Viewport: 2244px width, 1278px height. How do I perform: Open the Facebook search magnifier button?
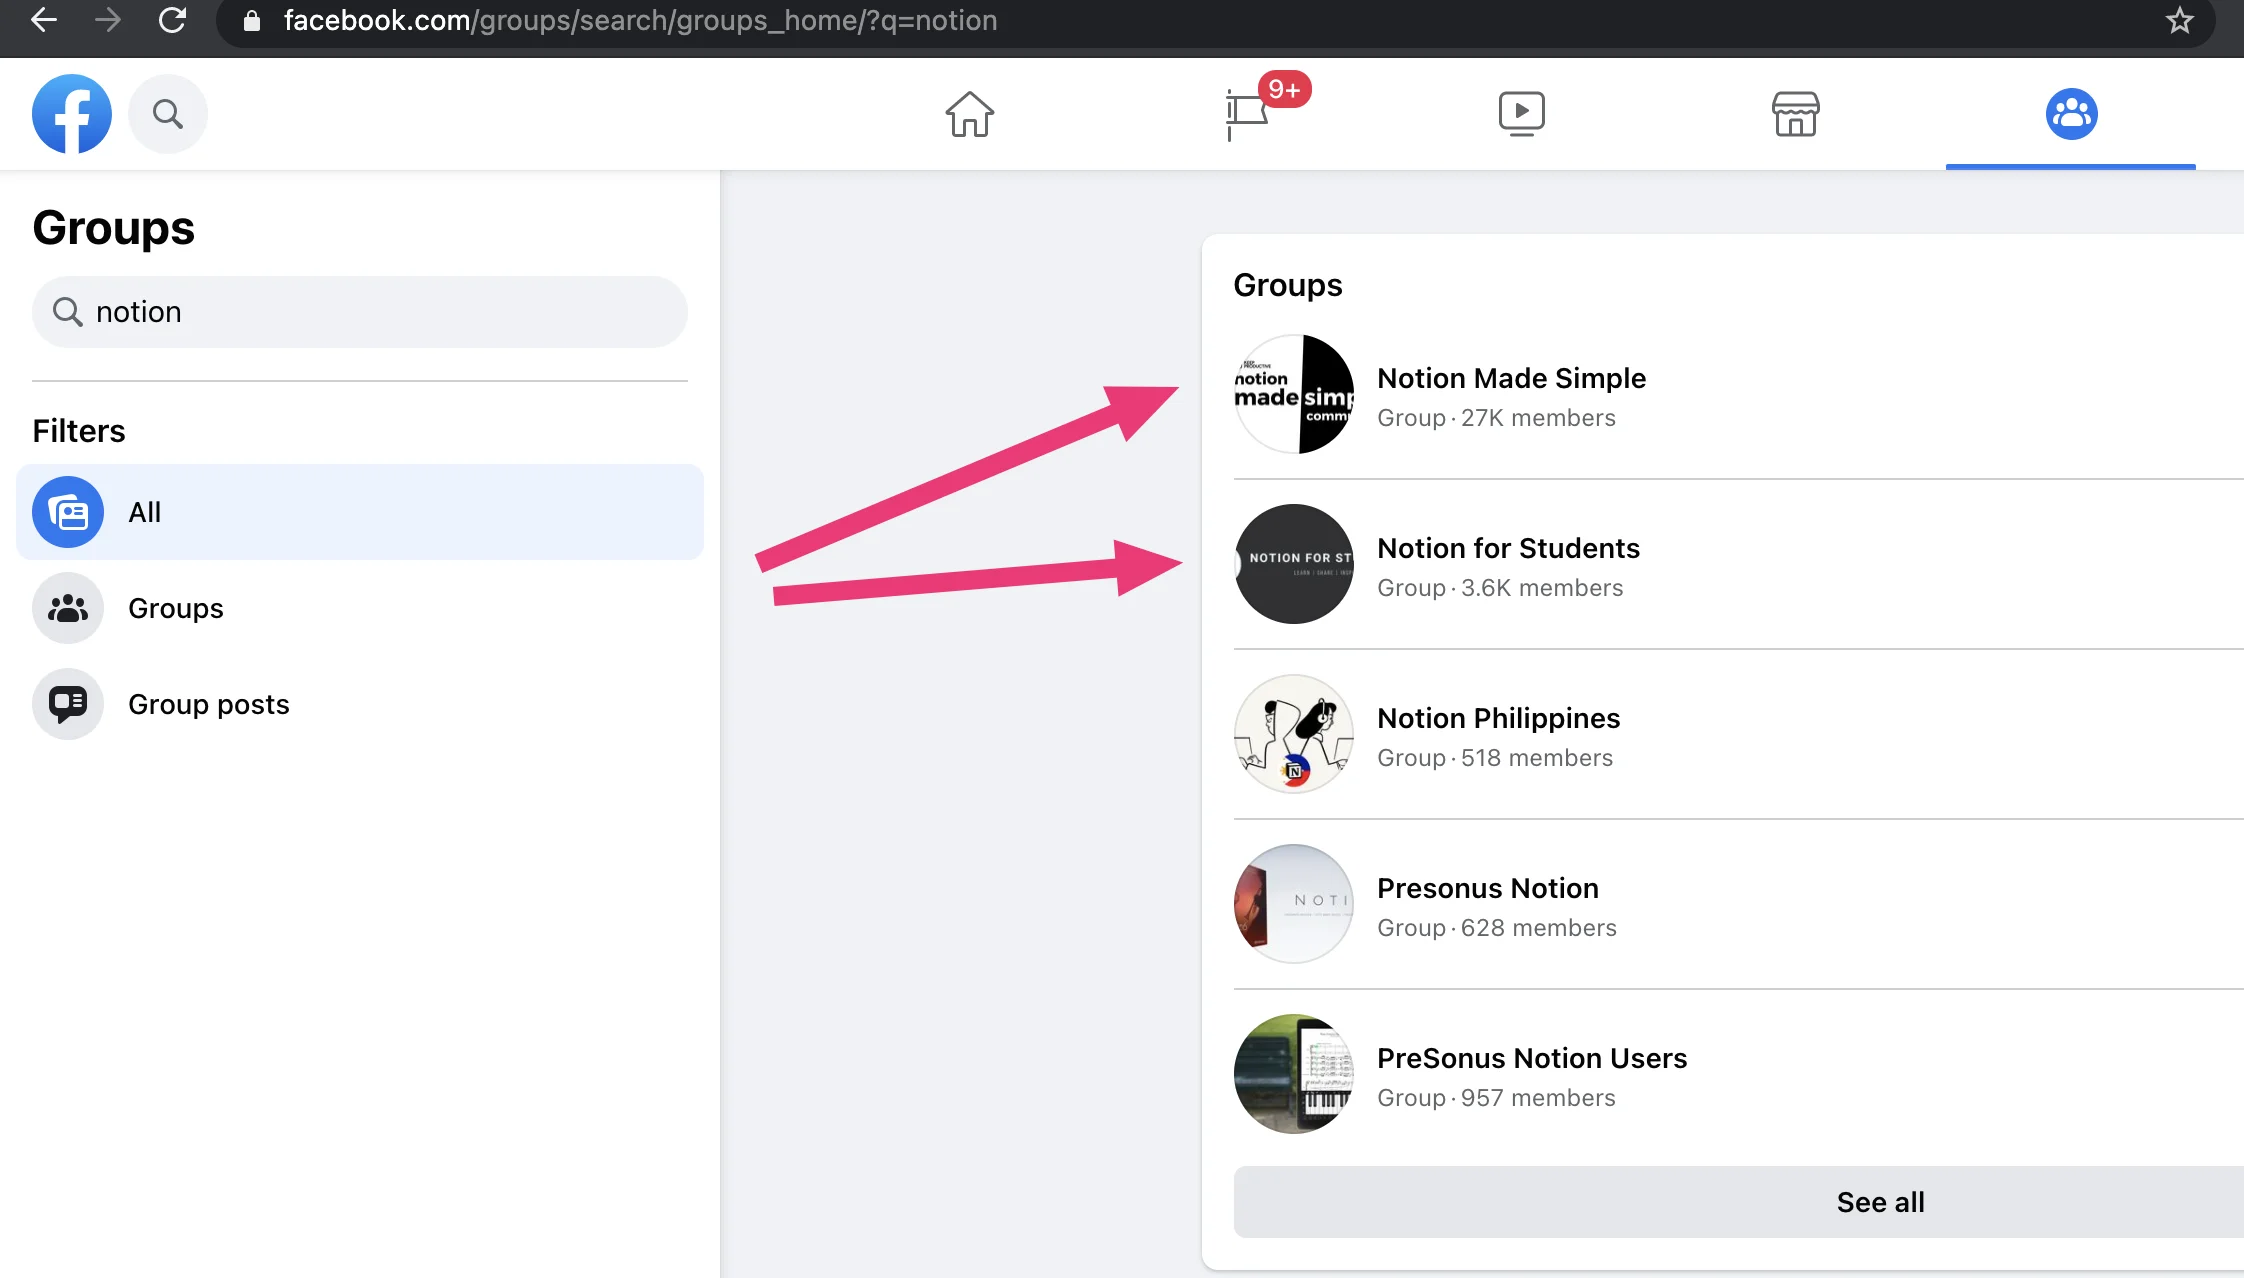pyautogui.click(x=168, y=114)
